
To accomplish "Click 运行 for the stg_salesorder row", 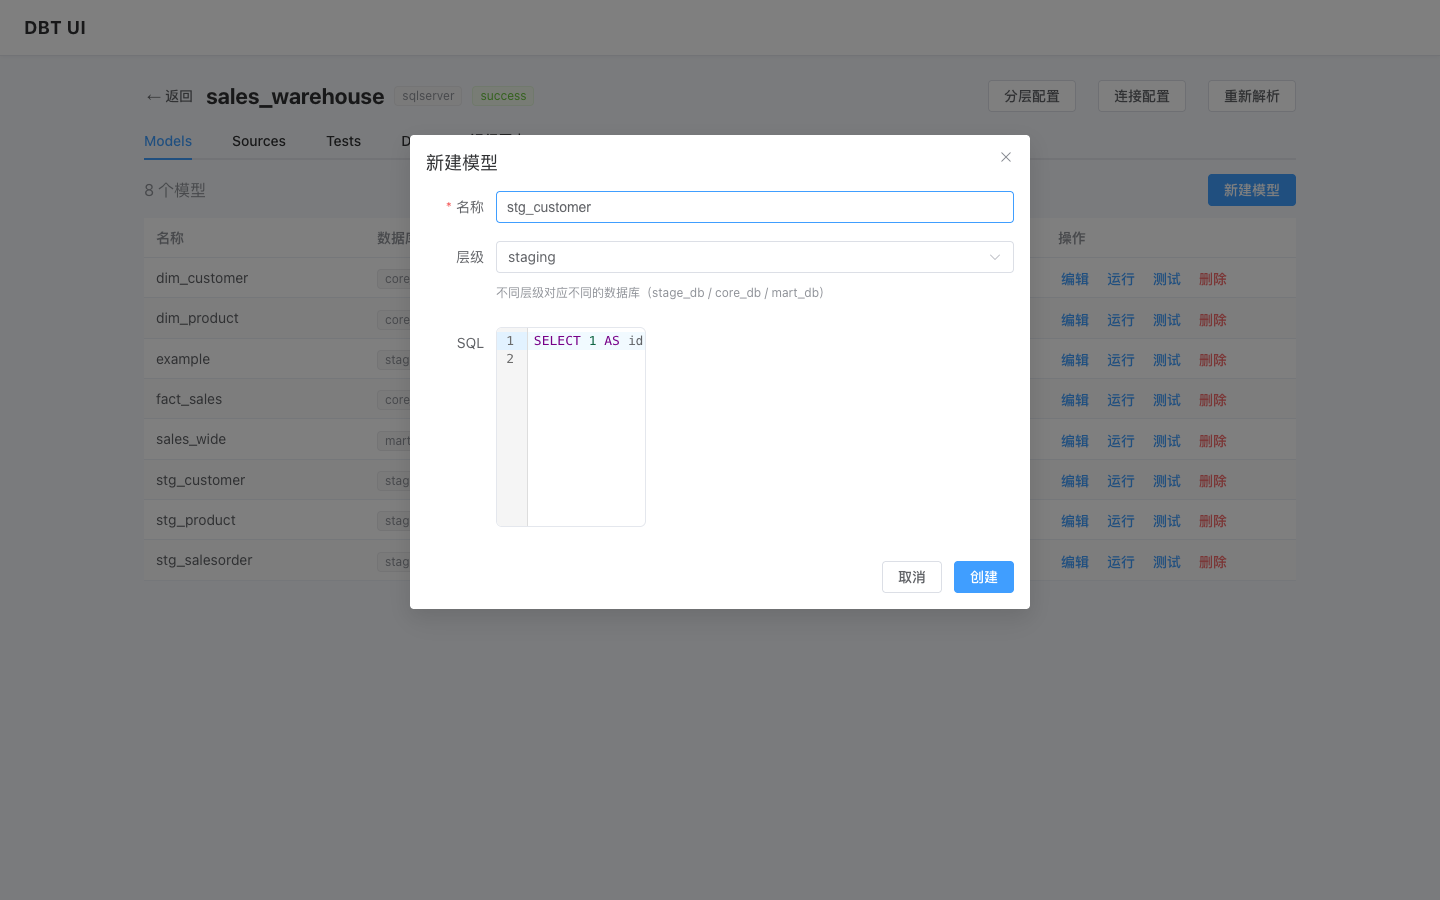I will (1121, 562).
